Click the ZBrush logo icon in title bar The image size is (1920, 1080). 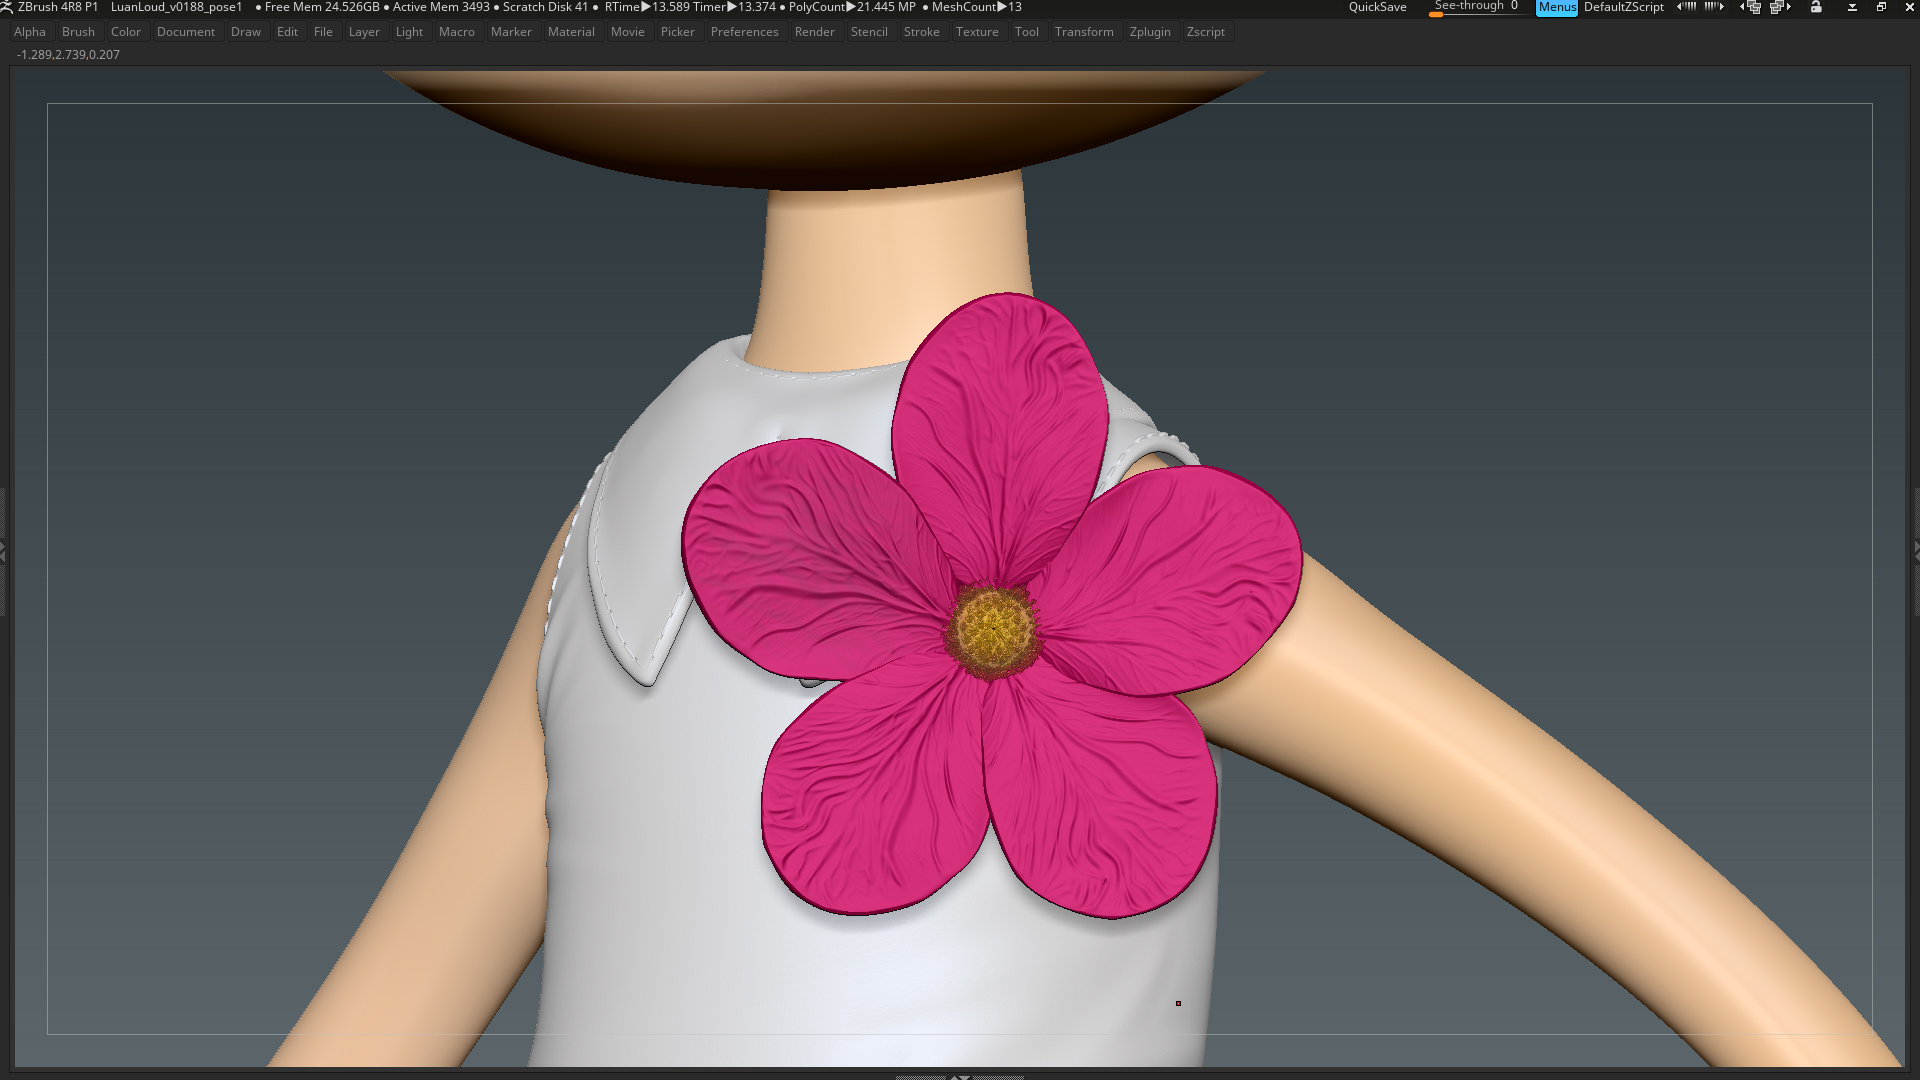[x=7, y=7]
